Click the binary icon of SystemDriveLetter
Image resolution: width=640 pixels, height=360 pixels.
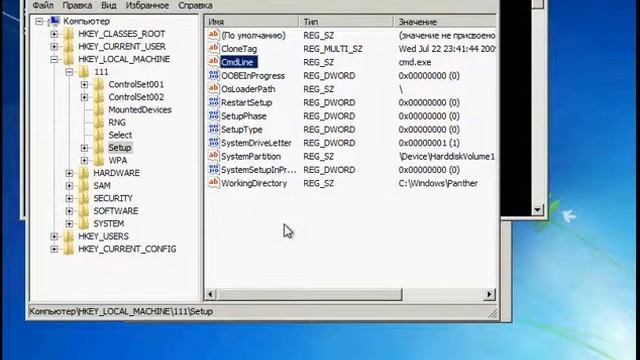click(x=213, y=143)
